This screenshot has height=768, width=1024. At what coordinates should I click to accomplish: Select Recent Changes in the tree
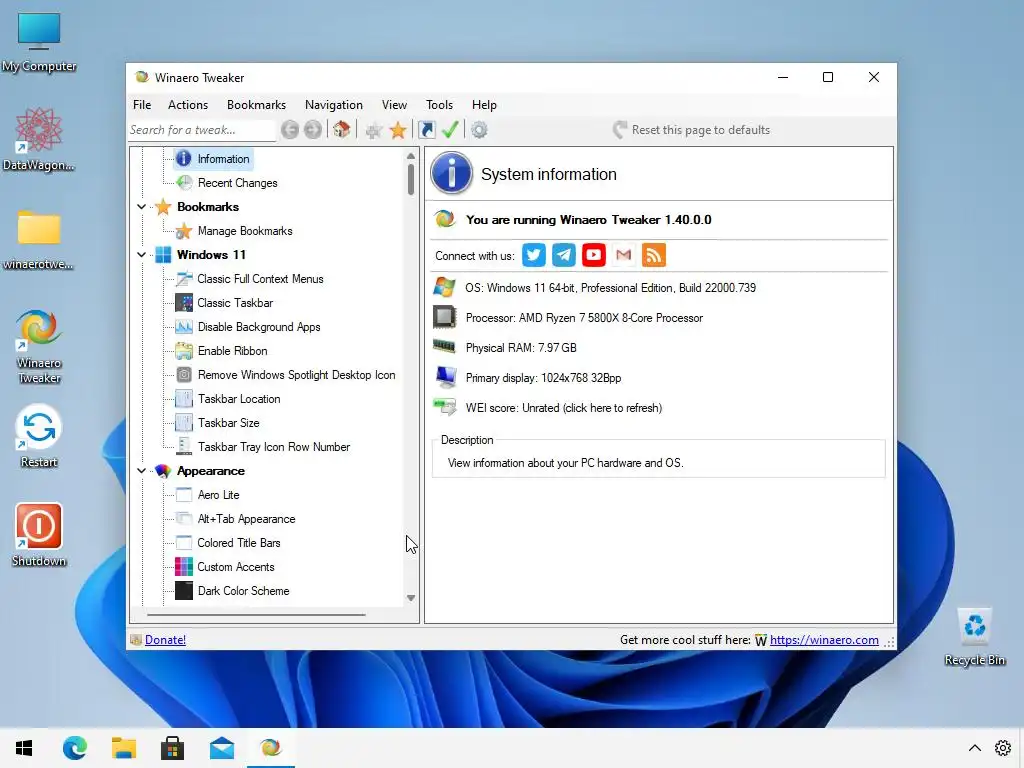(238, 183)
